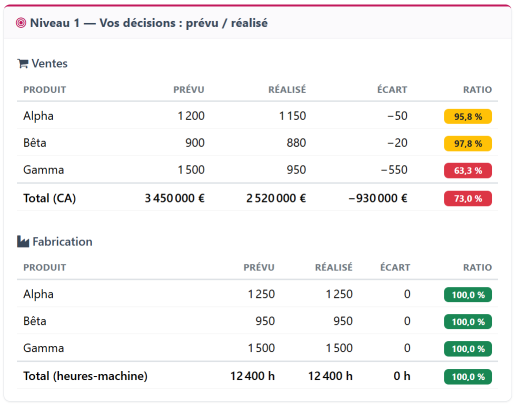Click the yellow 97,8 % ratio badge

(468, 143)
